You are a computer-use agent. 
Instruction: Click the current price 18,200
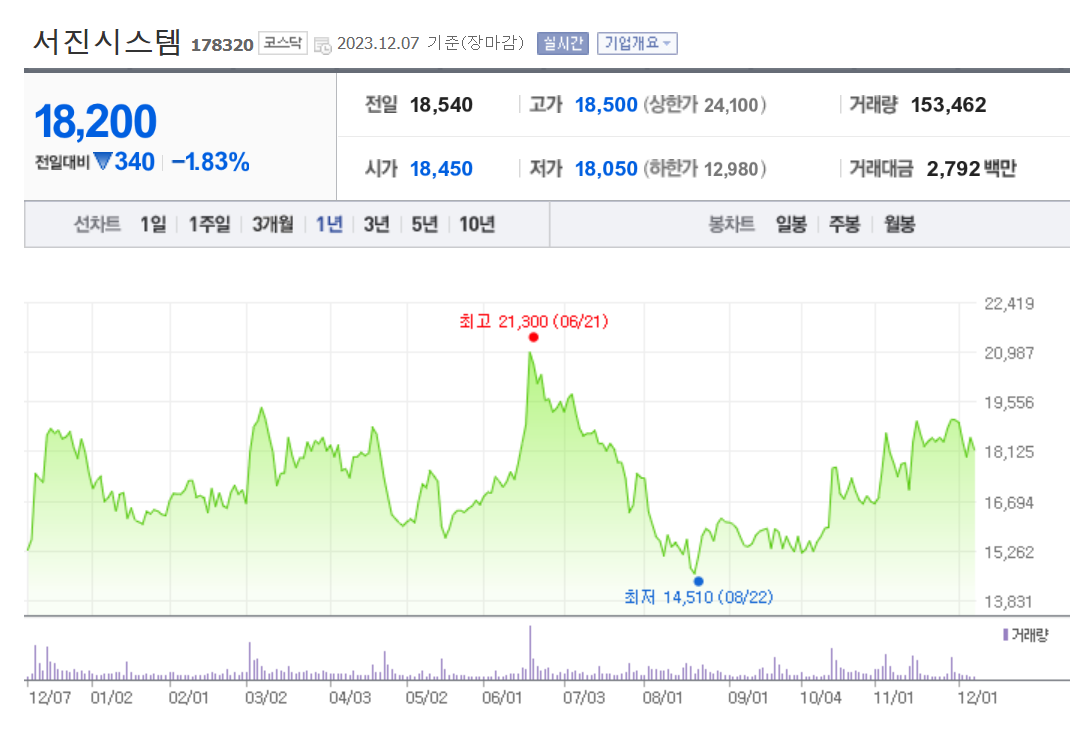(x=96, y=121)
